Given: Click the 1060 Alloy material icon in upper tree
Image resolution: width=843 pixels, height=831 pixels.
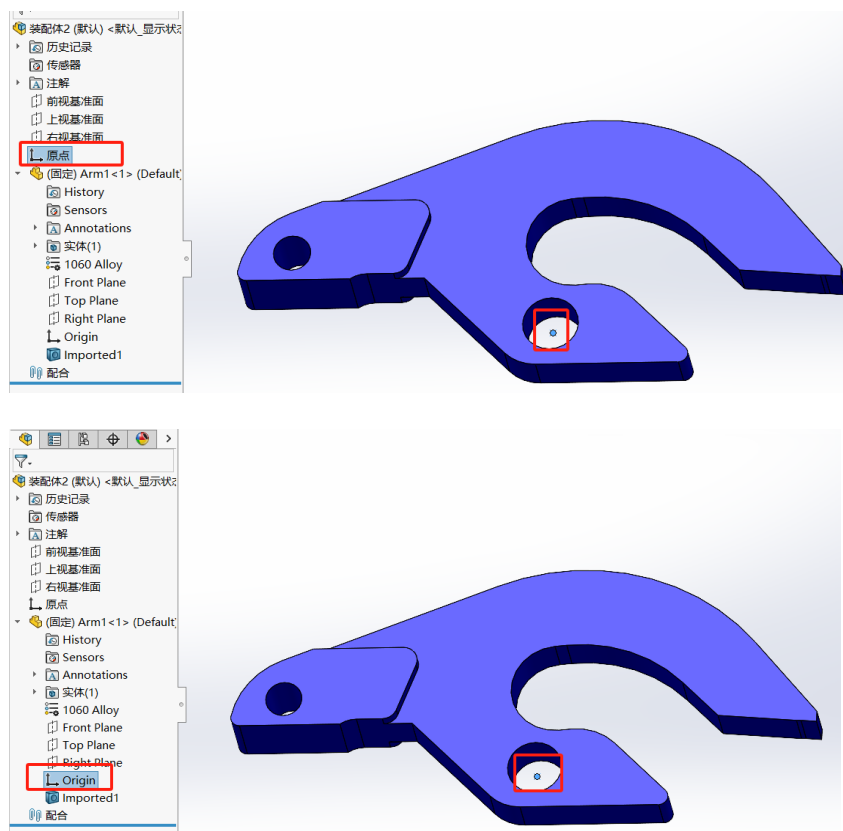Looking at the screenshot, I should 53,265.
